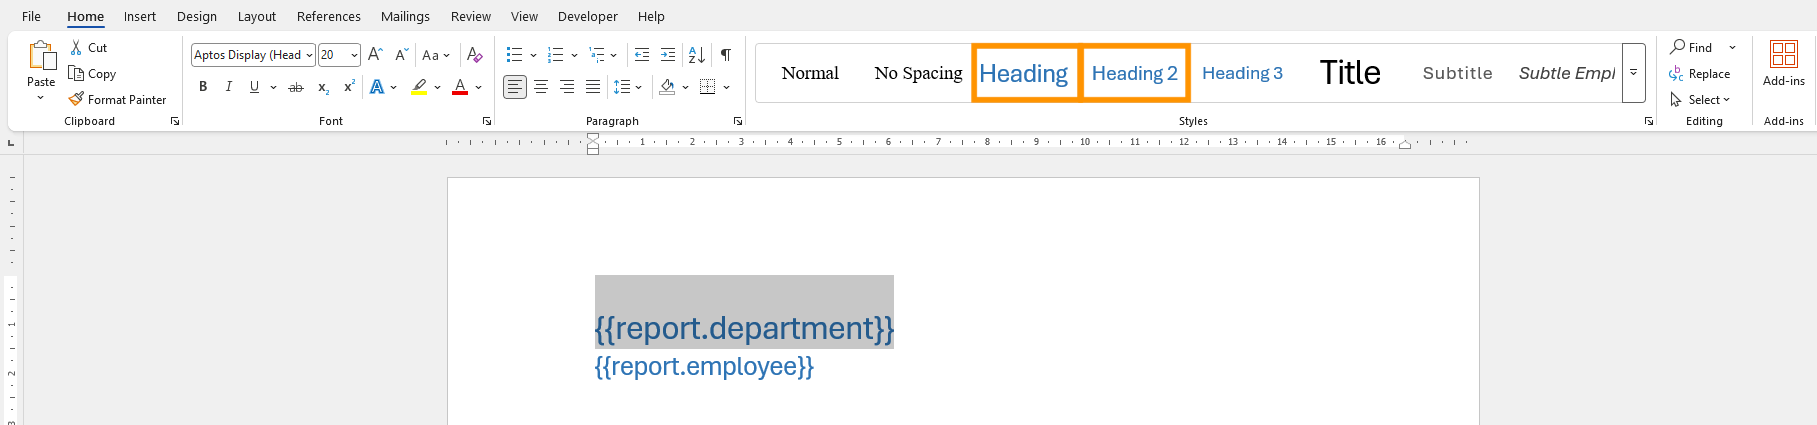Viewport: 1817px width, 425px height.
Task: Toggle underline formatting
Action: tap(254, 88)
